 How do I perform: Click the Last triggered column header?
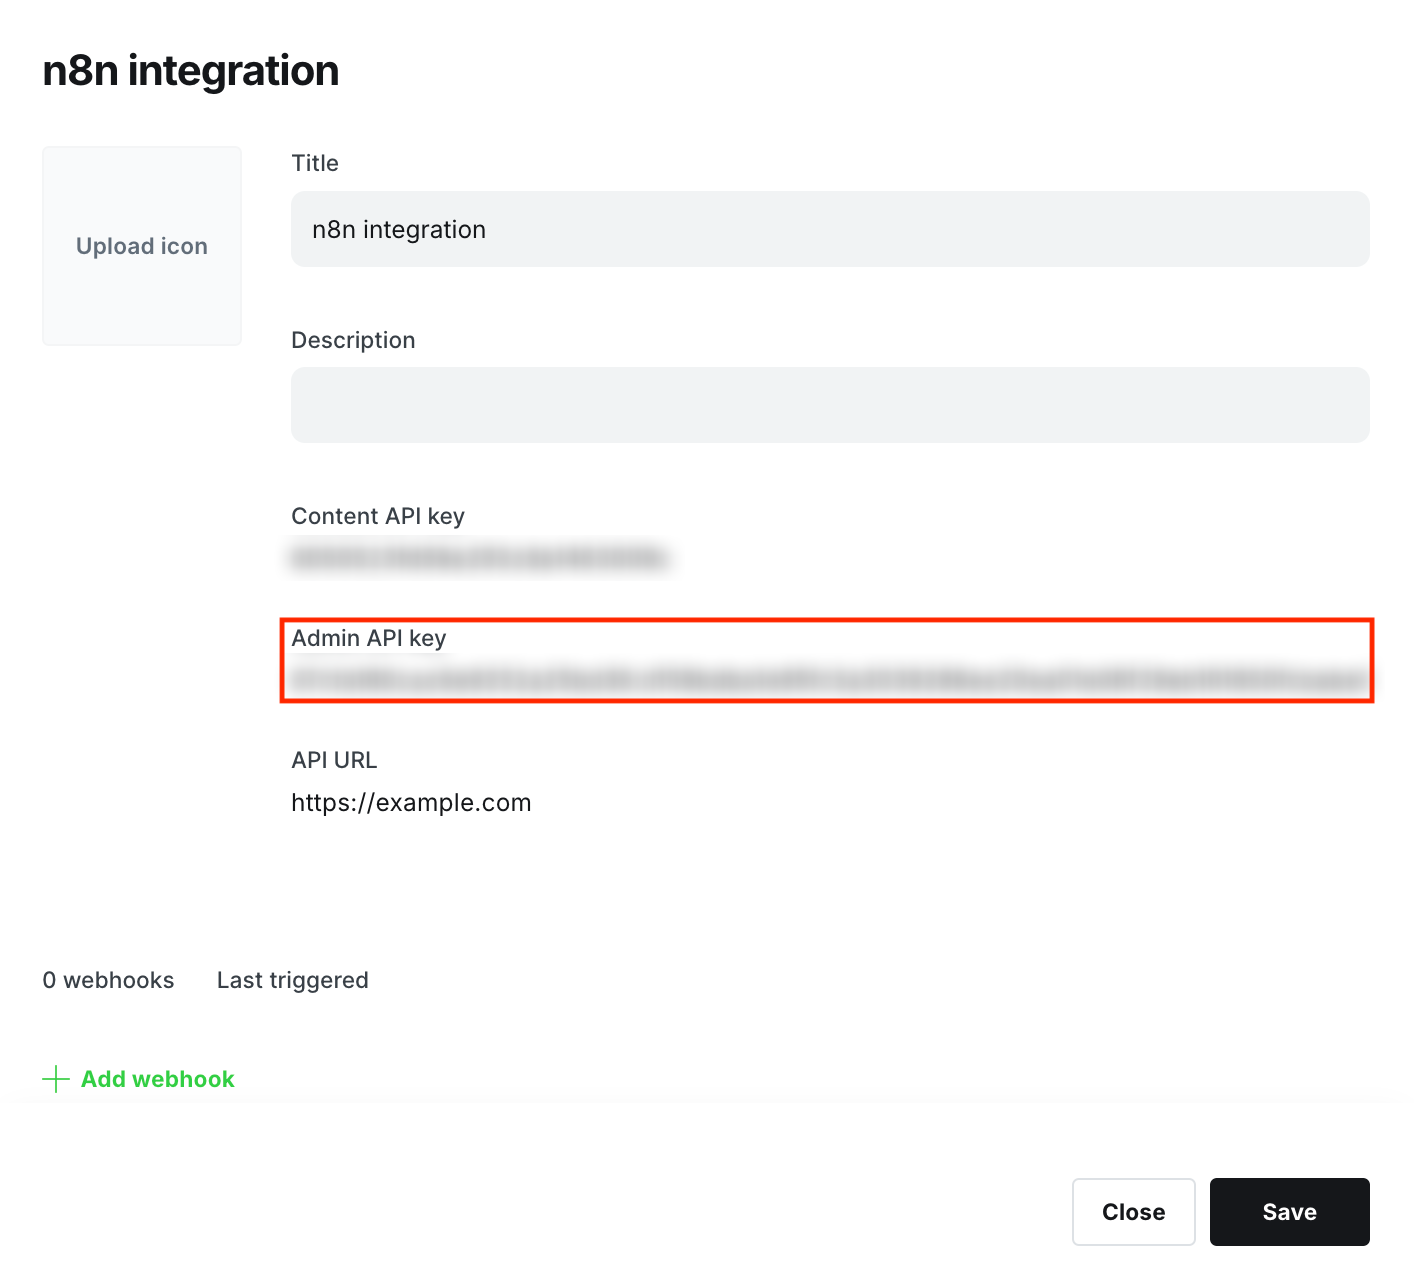coord(292,980)
